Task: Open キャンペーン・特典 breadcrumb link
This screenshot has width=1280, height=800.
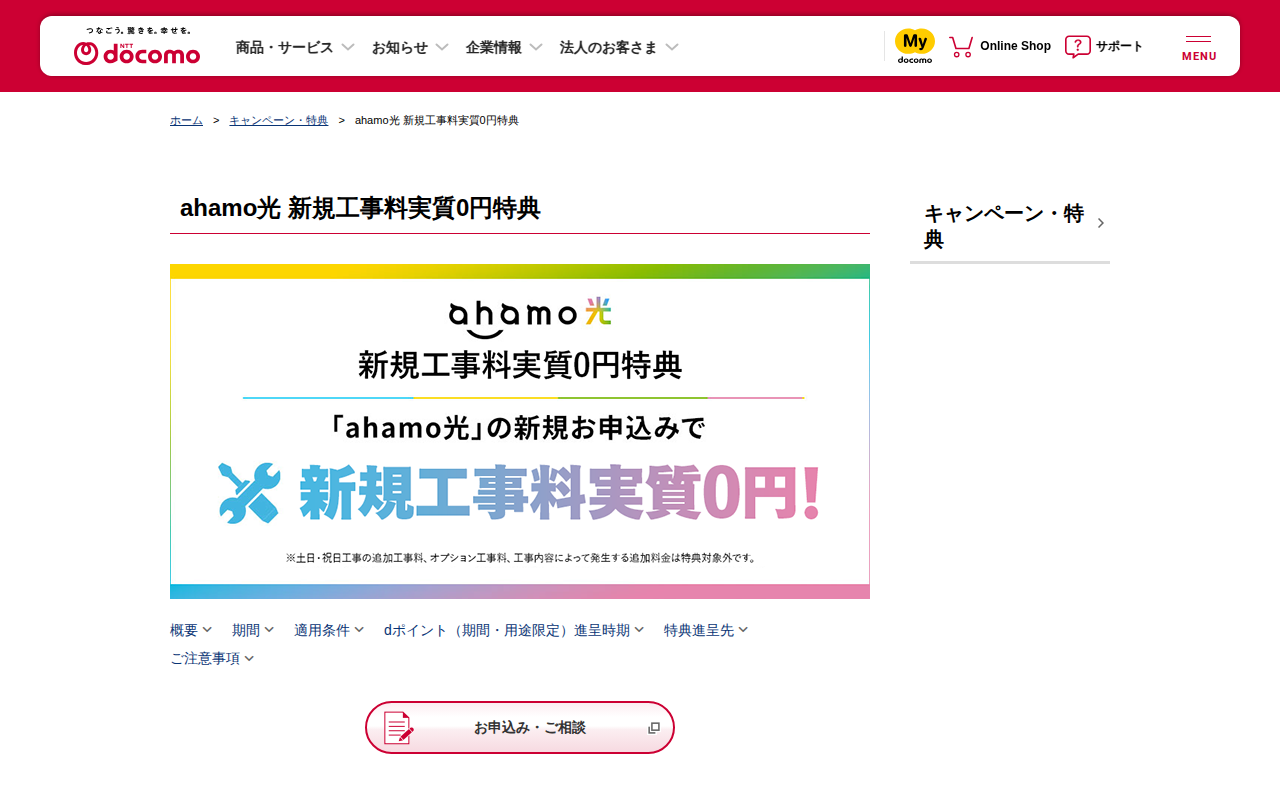Action: tap(279, 120)
